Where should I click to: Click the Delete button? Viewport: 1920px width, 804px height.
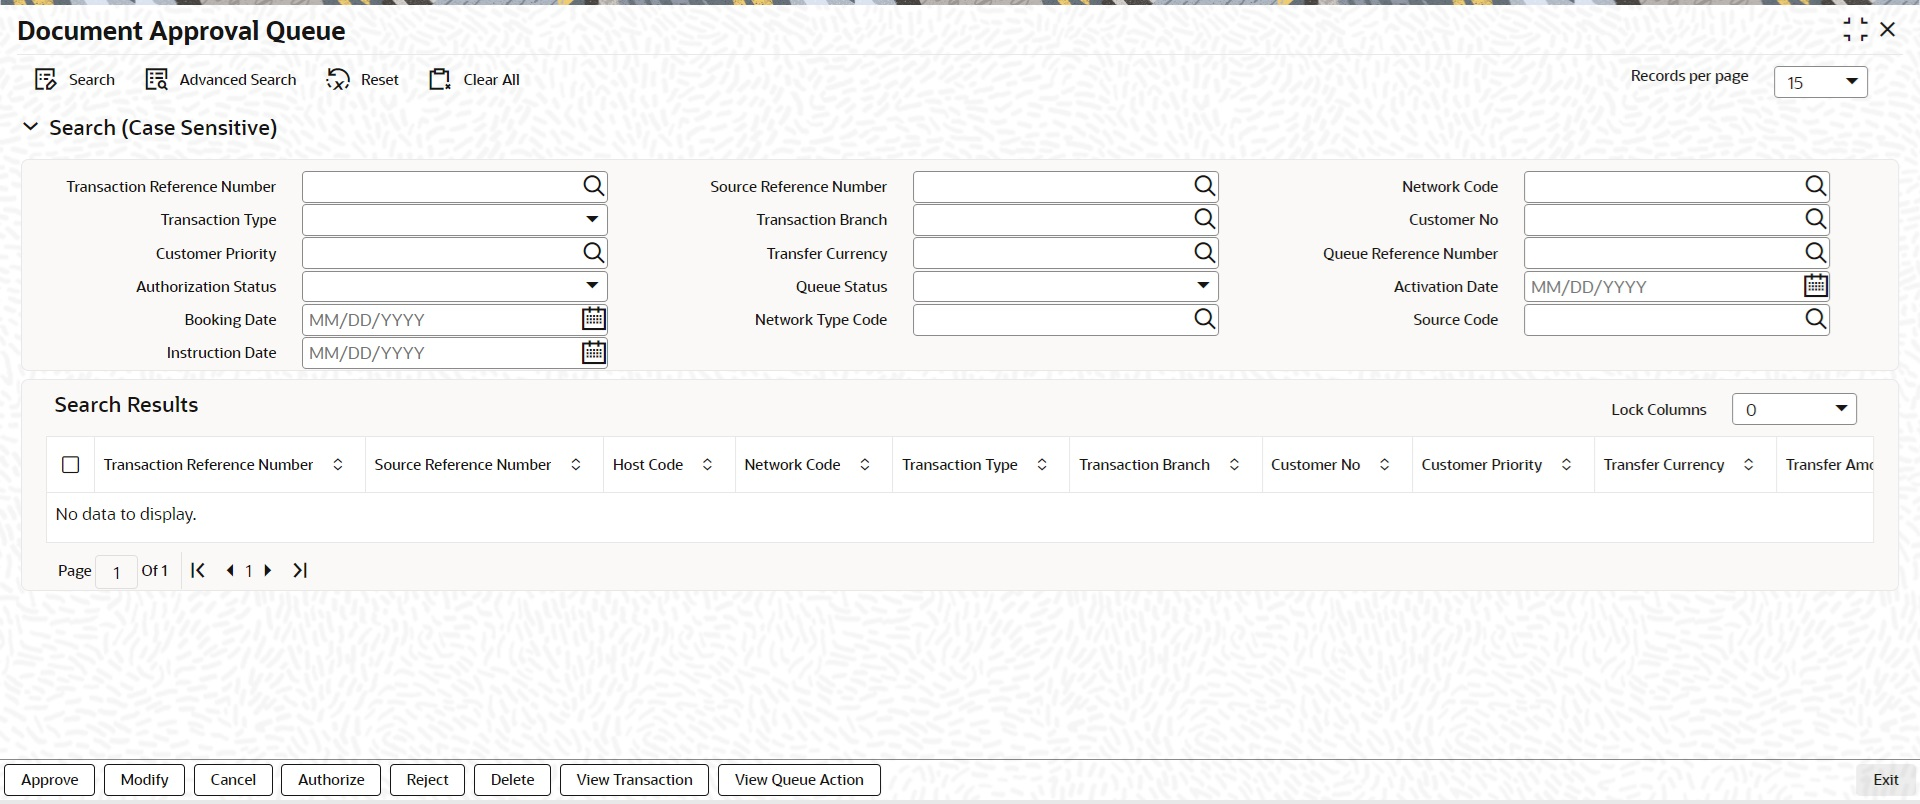click(512, 780)
